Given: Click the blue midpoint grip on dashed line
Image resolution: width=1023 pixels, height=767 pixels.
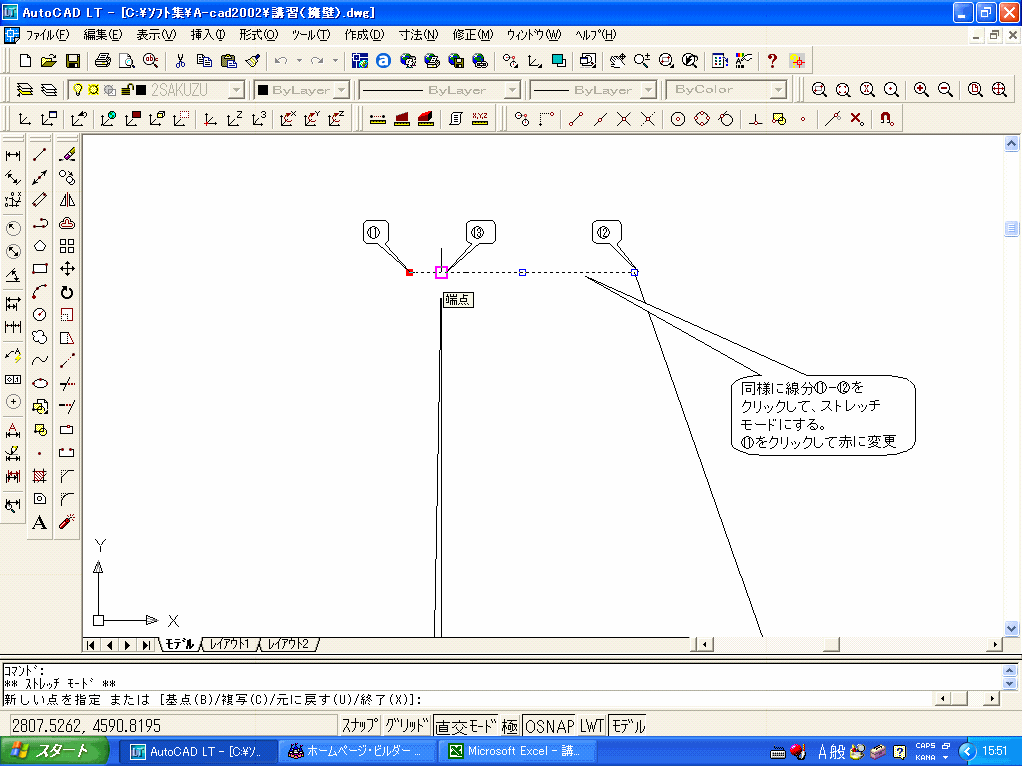Looking at the screenshot, I should [522, 272].
